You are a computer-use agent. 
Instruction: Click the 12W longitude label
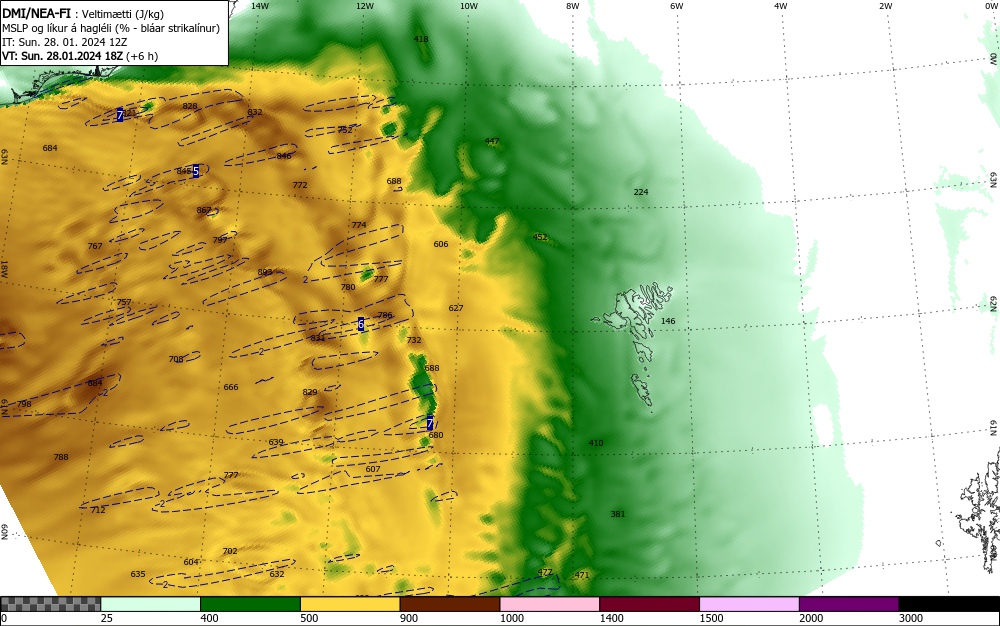365,6
